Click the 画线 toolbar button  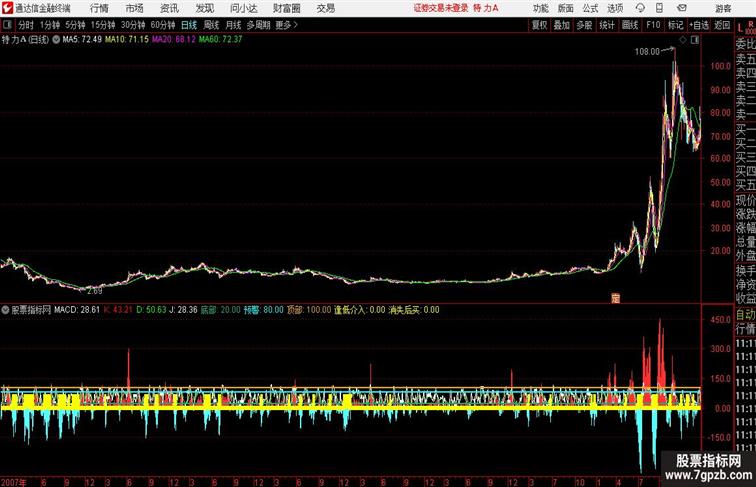(x=630, y=25)
